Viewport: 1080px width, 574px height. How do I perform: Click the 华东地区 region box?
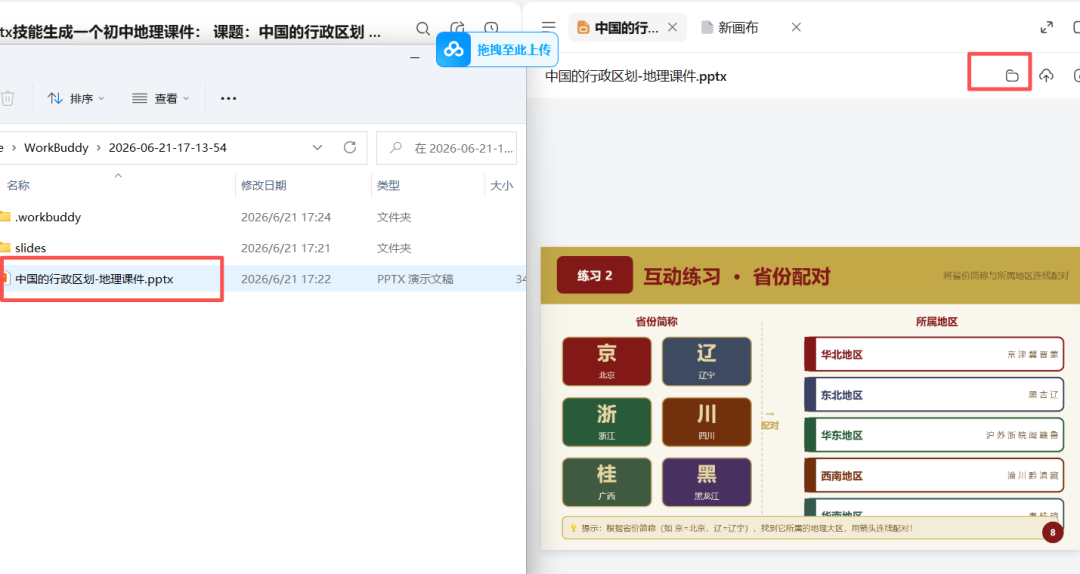coord(934,435)
